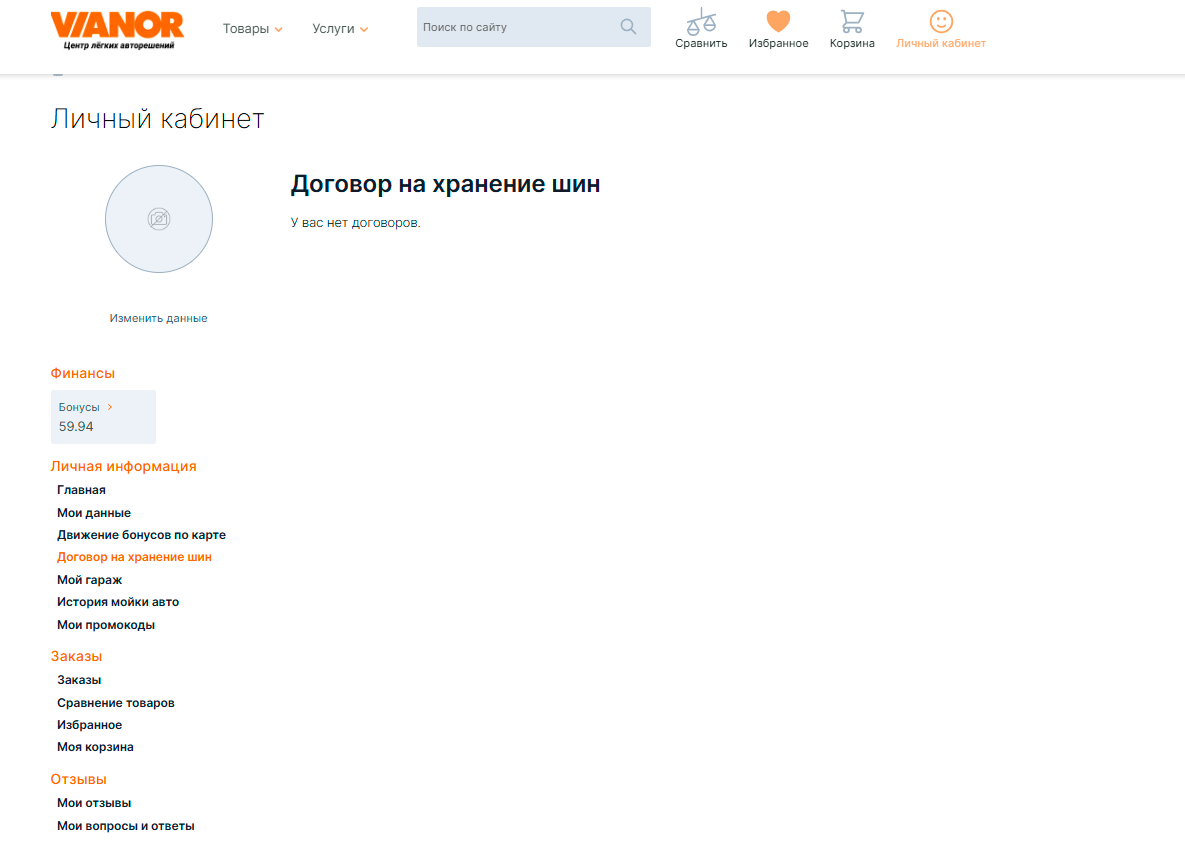Viewport: 1185px width, 842px height.
Task: Click the Vianor logo
Action: tap(117, 28)
